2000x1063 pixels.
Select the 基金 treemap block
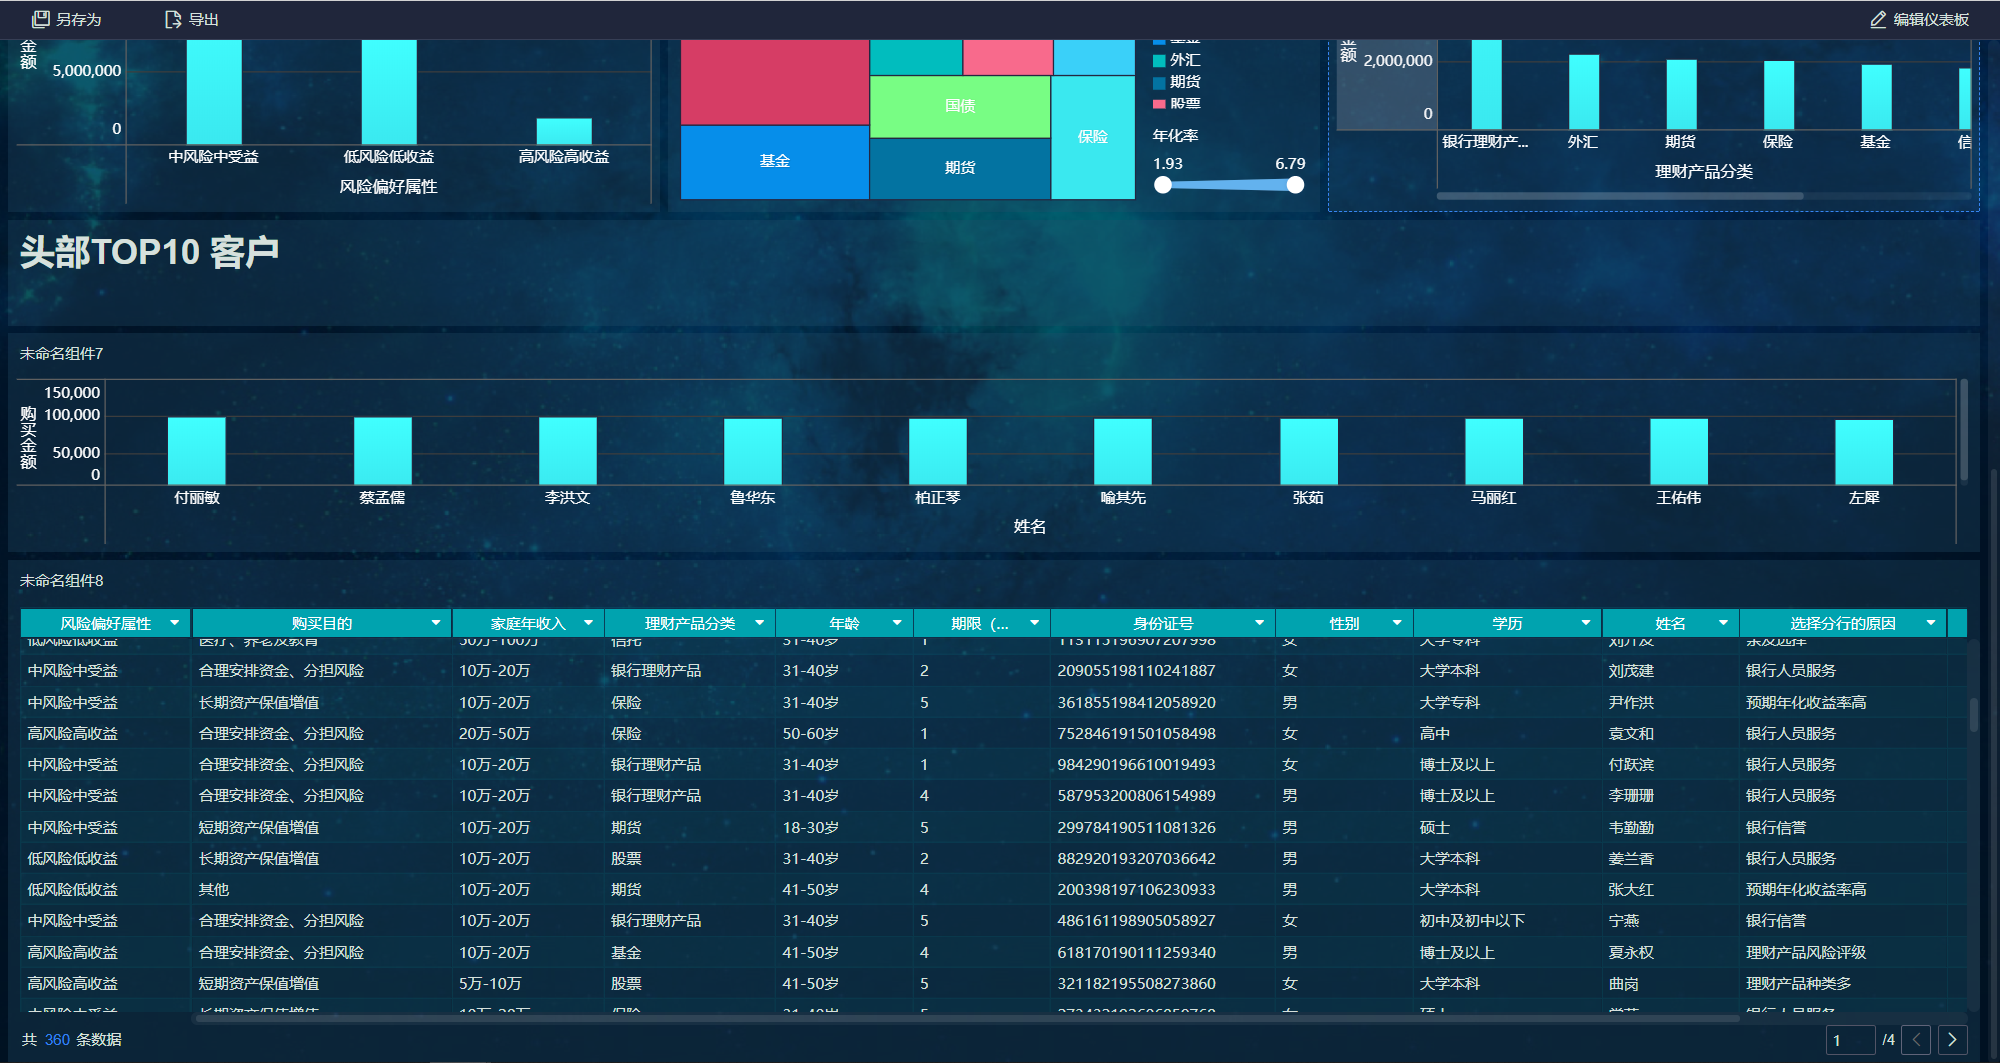tap(774, 162)
